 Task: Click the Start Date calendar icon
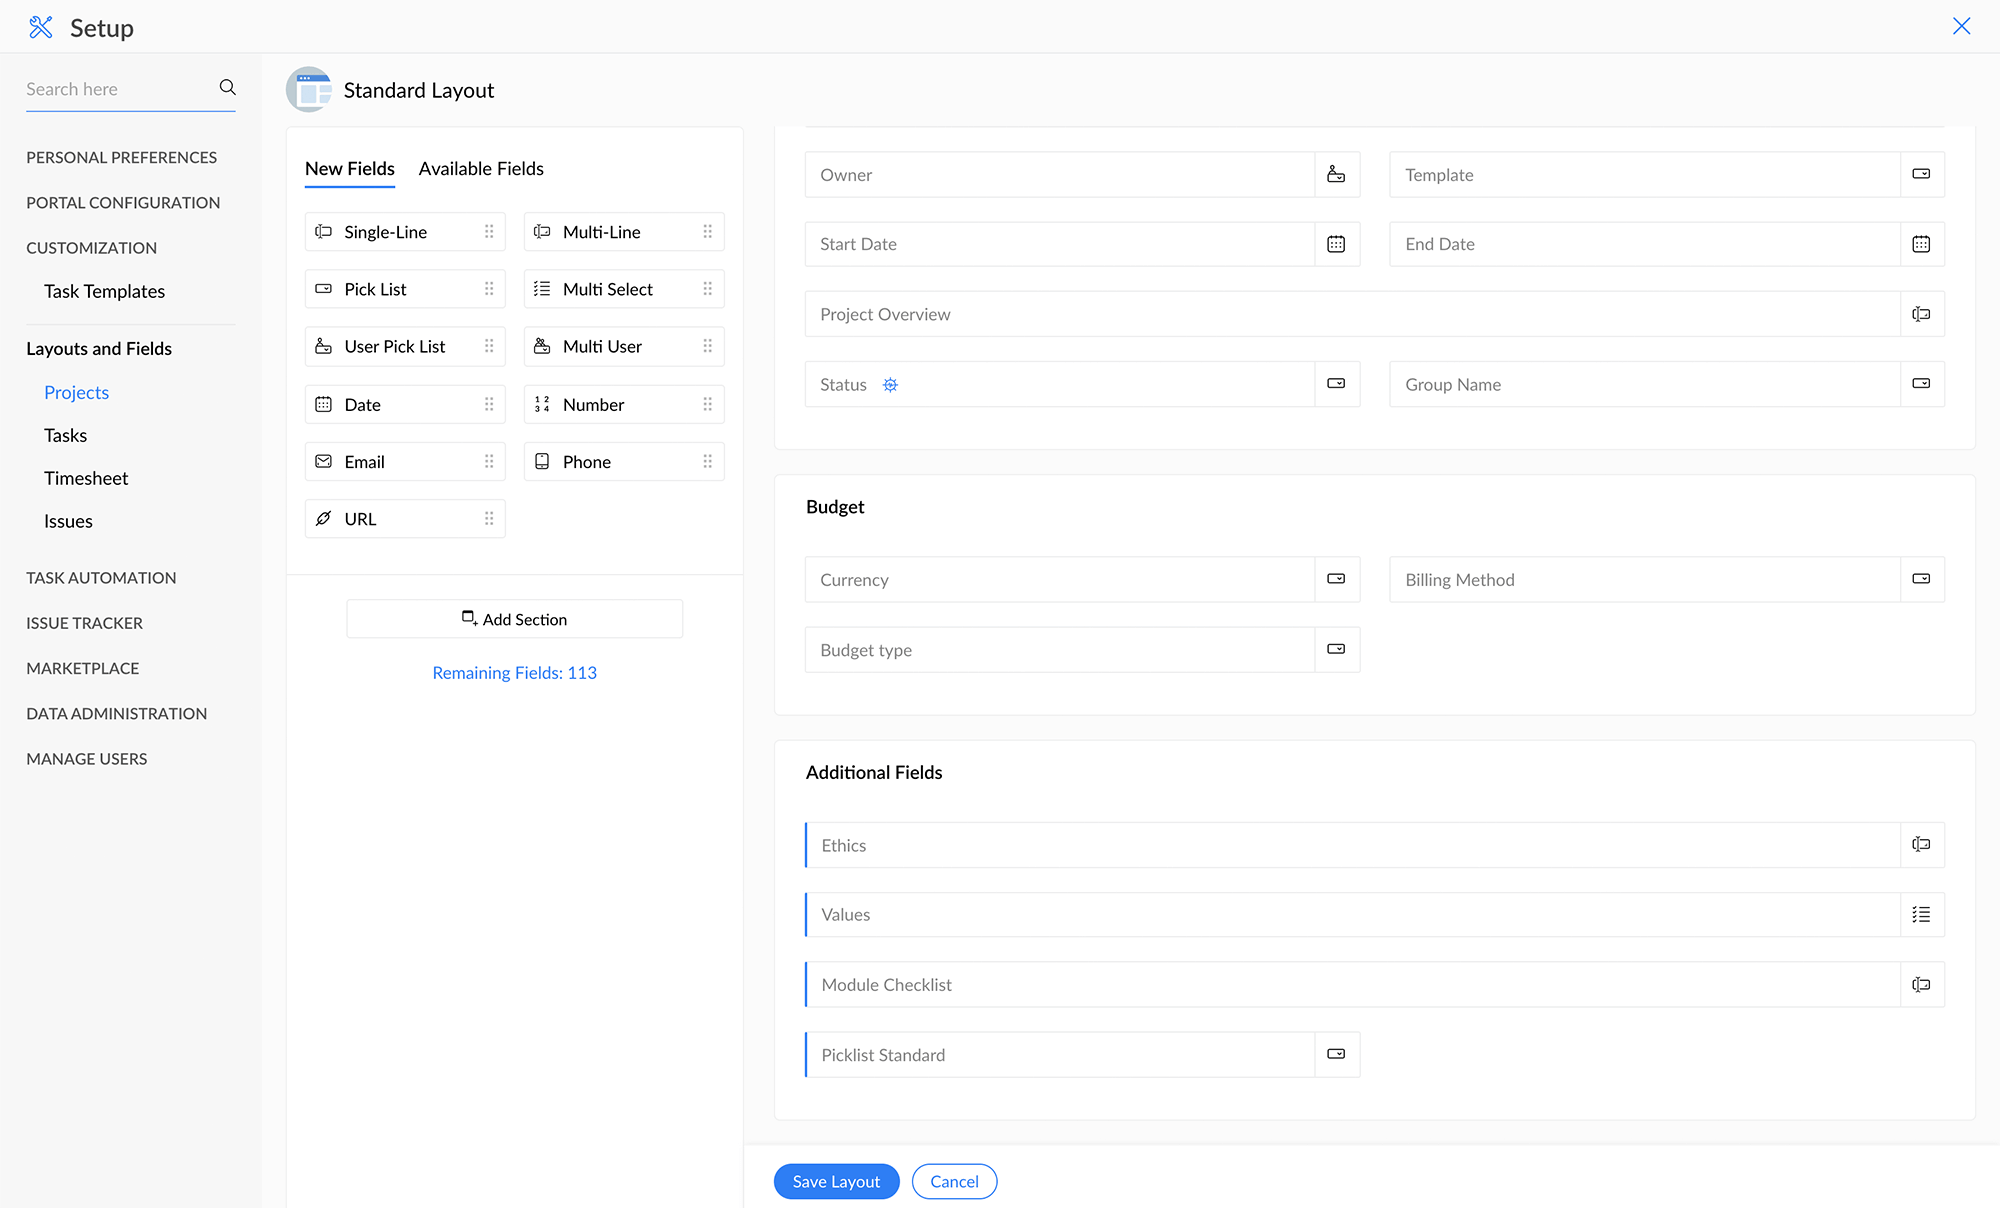1336,244
